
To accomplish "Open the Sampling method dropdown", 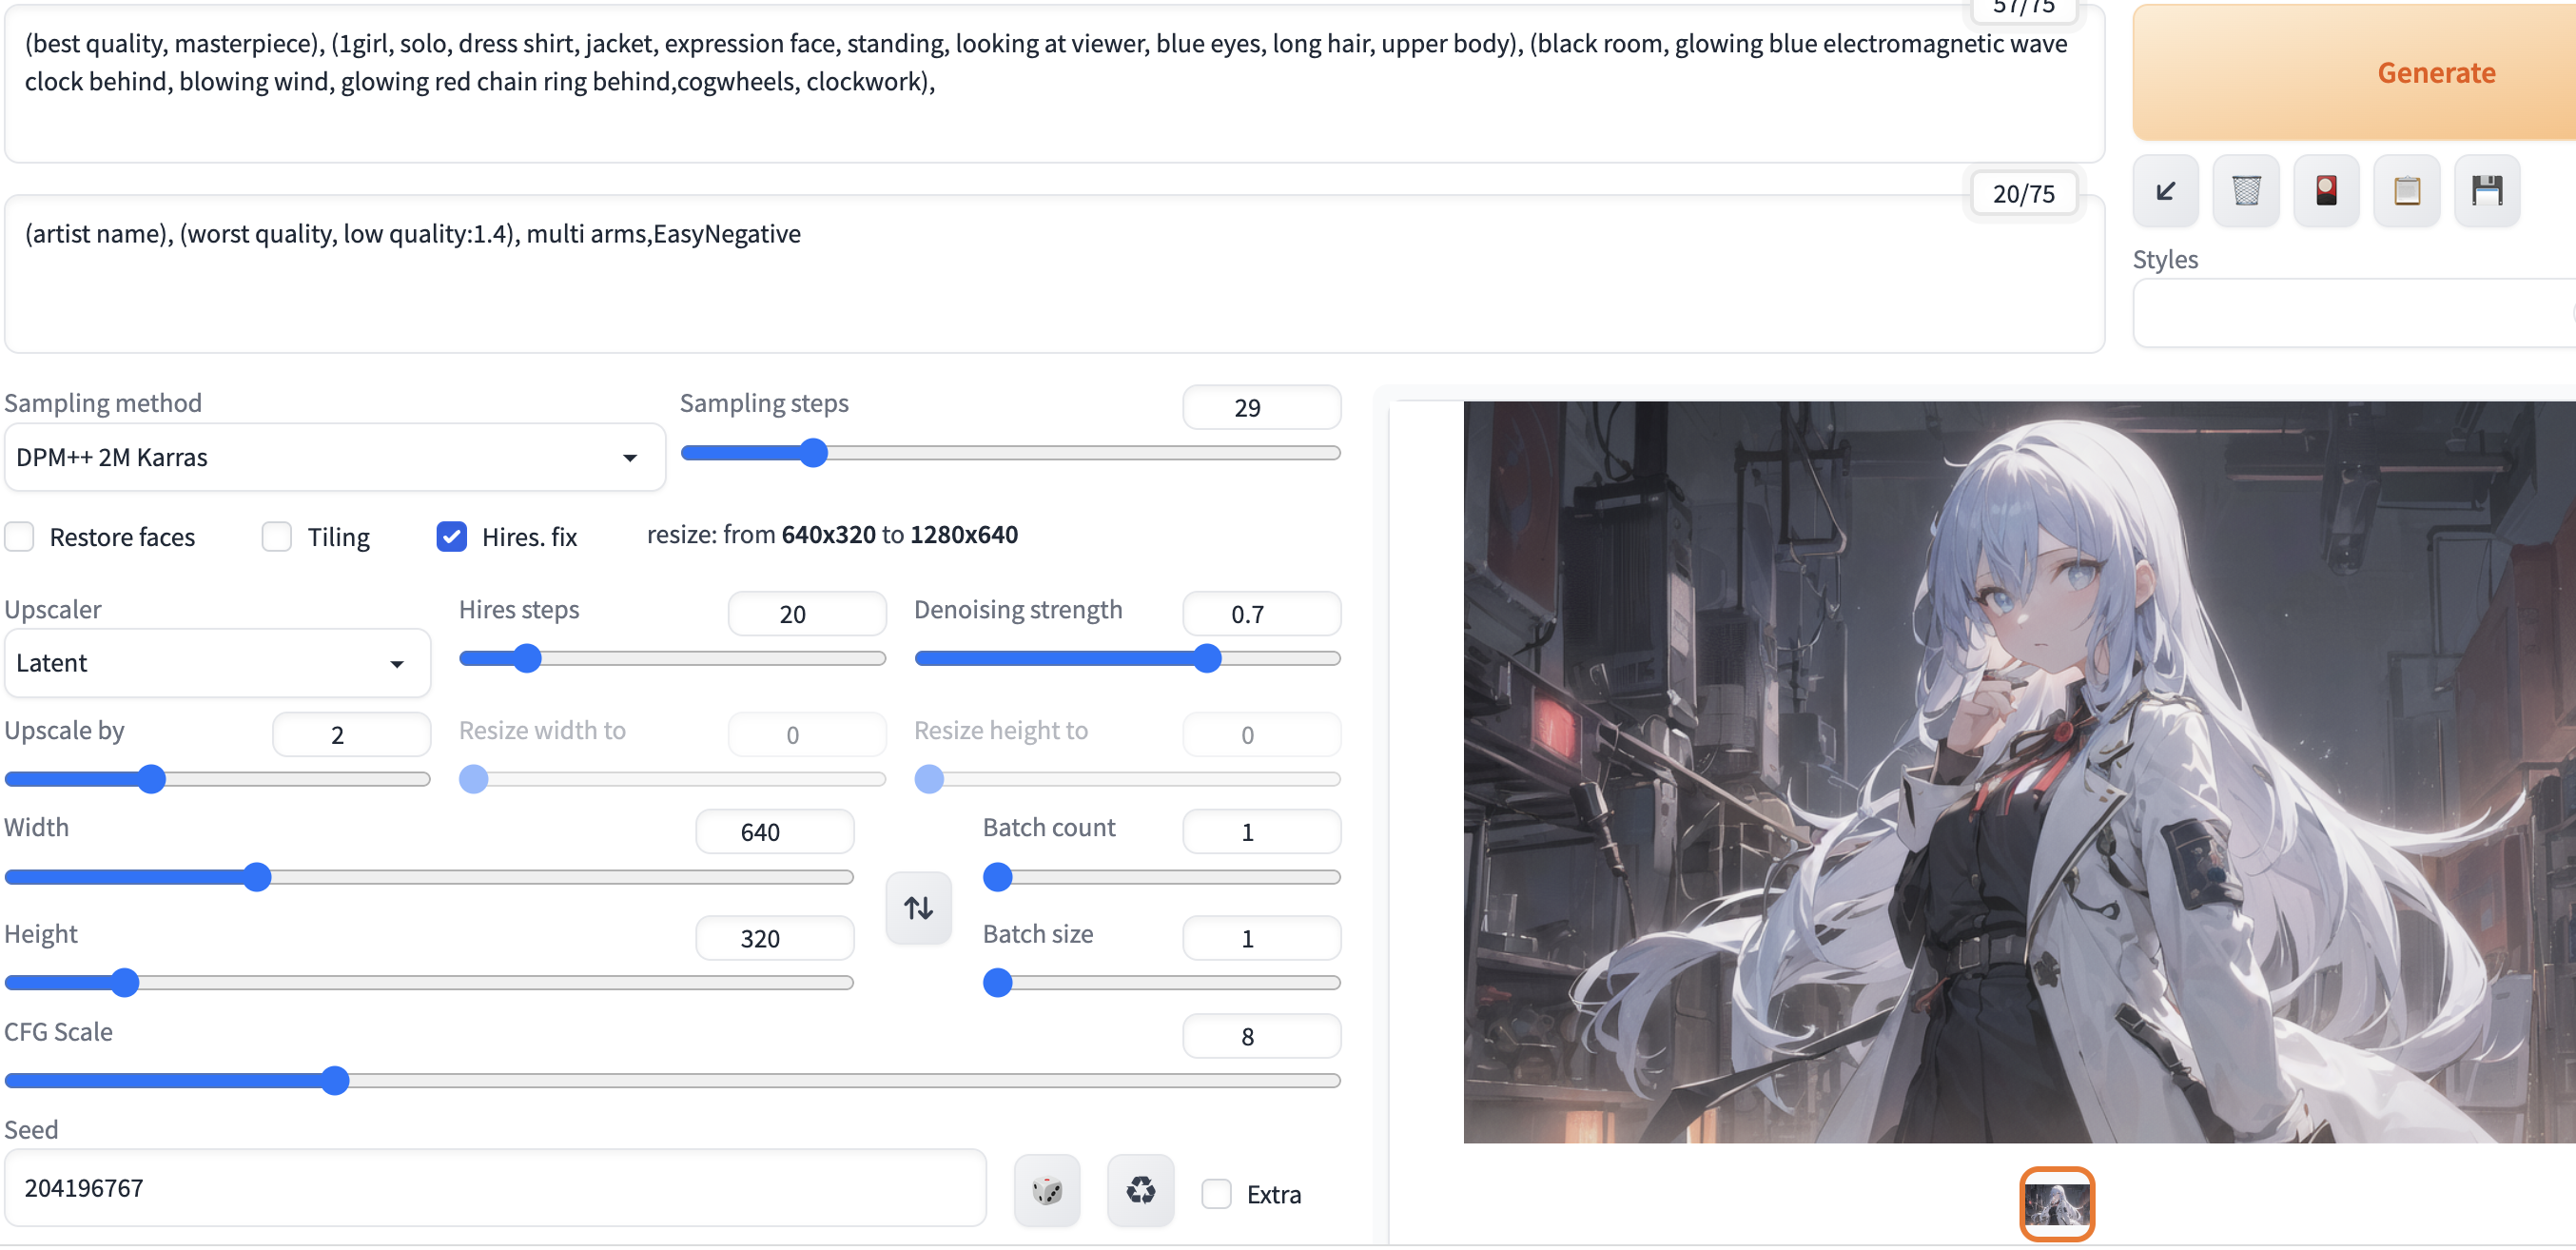I will [x=334, y=457].
